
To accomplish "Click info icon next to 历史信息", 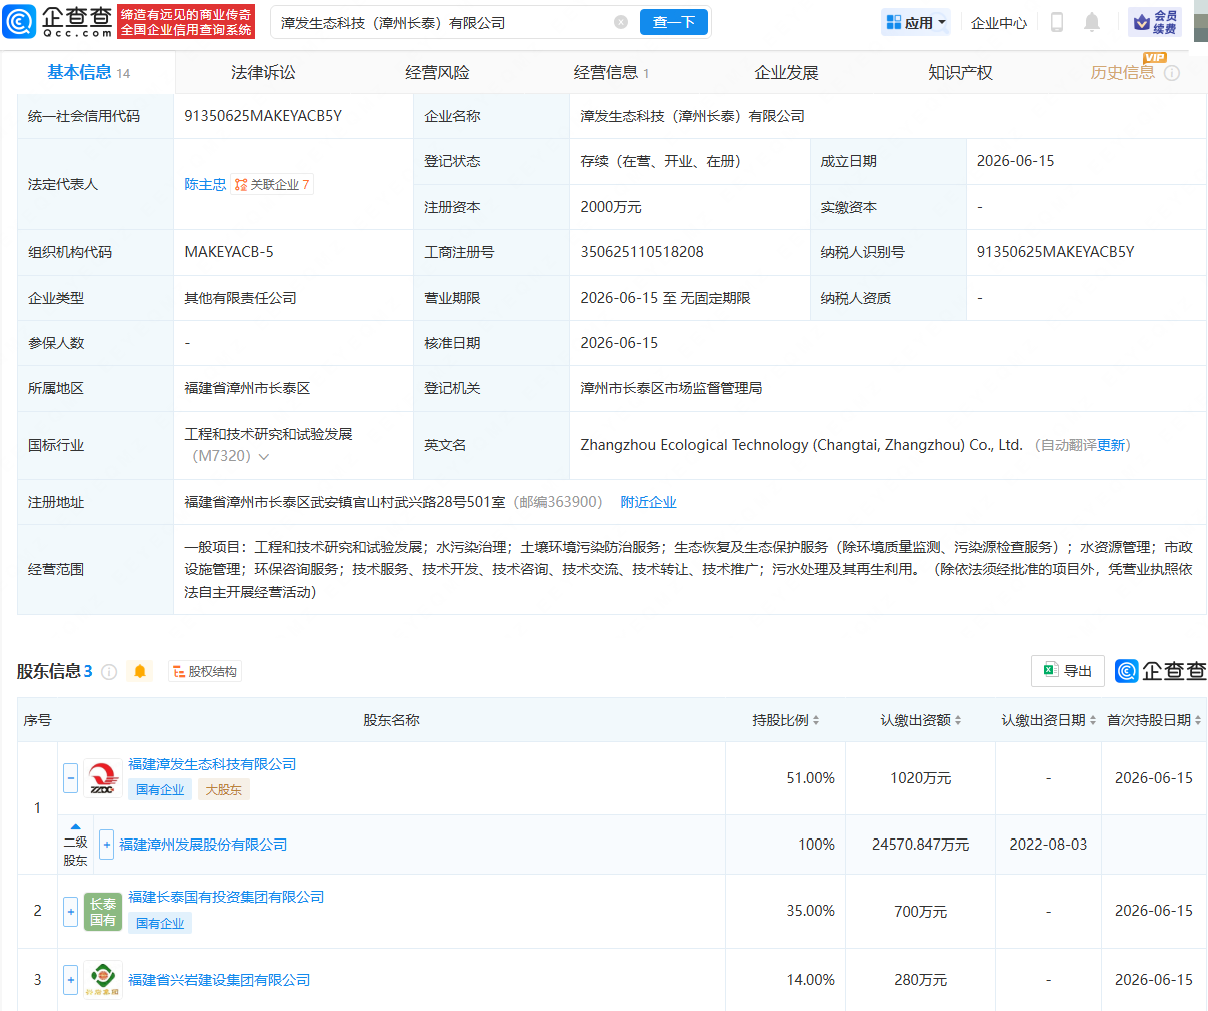I will [1172, 73].
